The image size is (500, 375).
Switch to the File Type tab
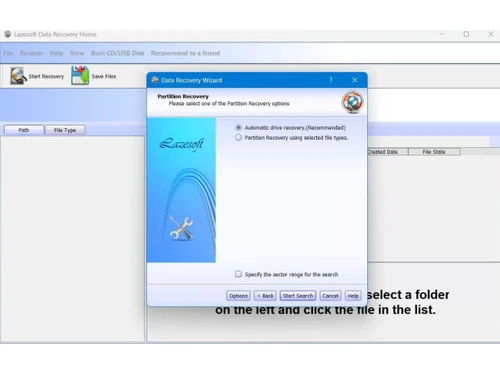pyautogui.click(x=65, y=130)
